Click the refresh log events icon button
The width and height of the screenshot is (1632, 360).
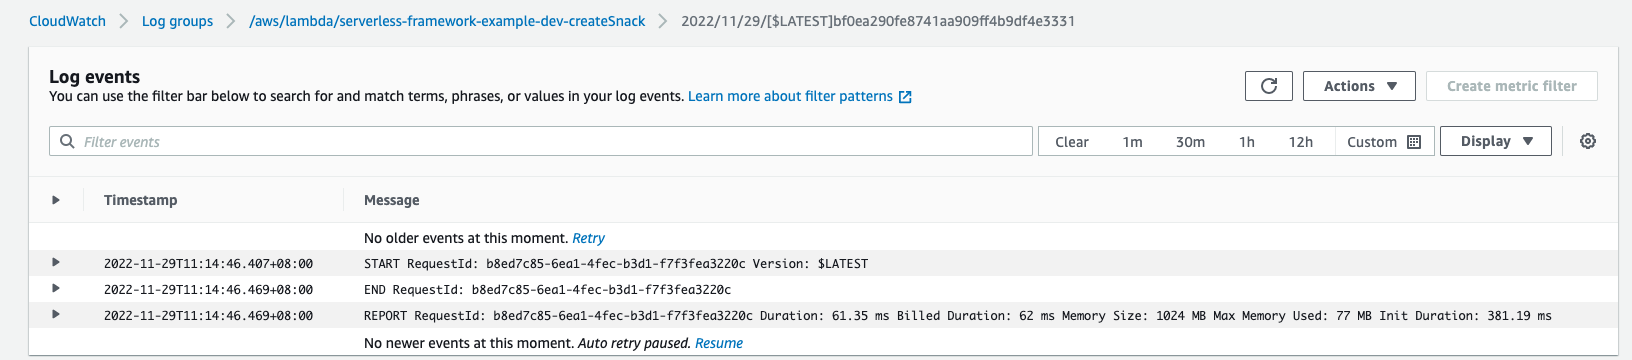click(x=1269, y=86)
